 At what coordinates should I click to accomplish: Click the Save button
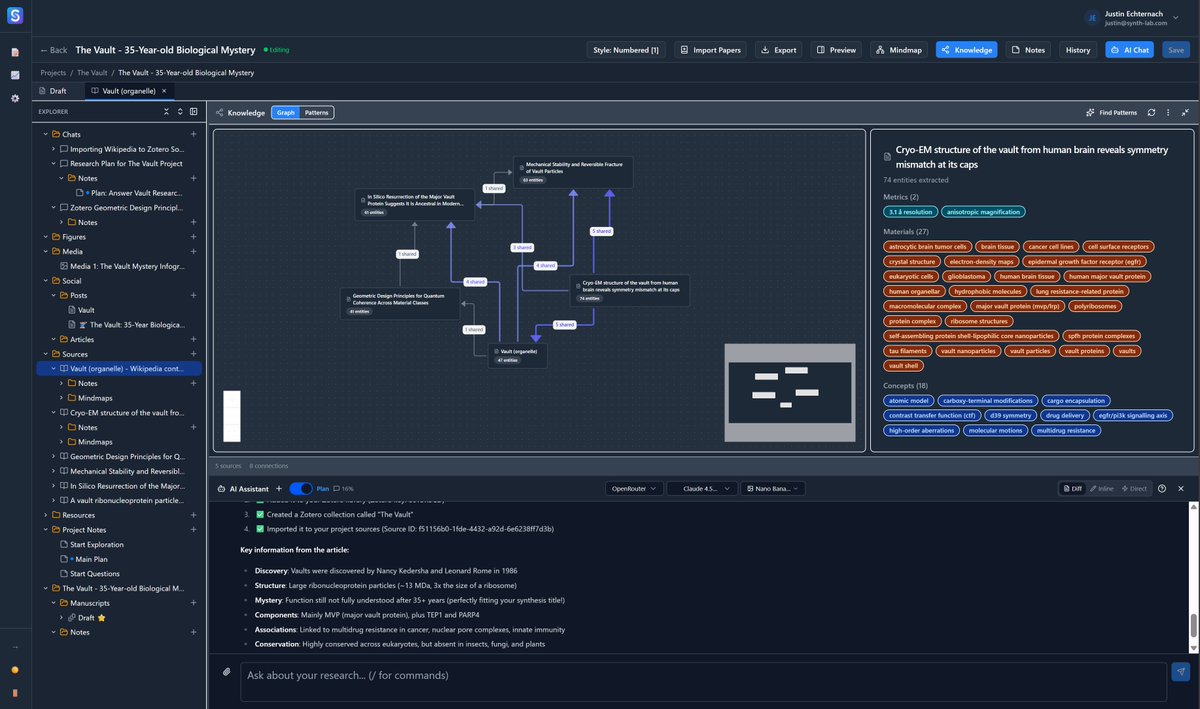point(1176,50)
